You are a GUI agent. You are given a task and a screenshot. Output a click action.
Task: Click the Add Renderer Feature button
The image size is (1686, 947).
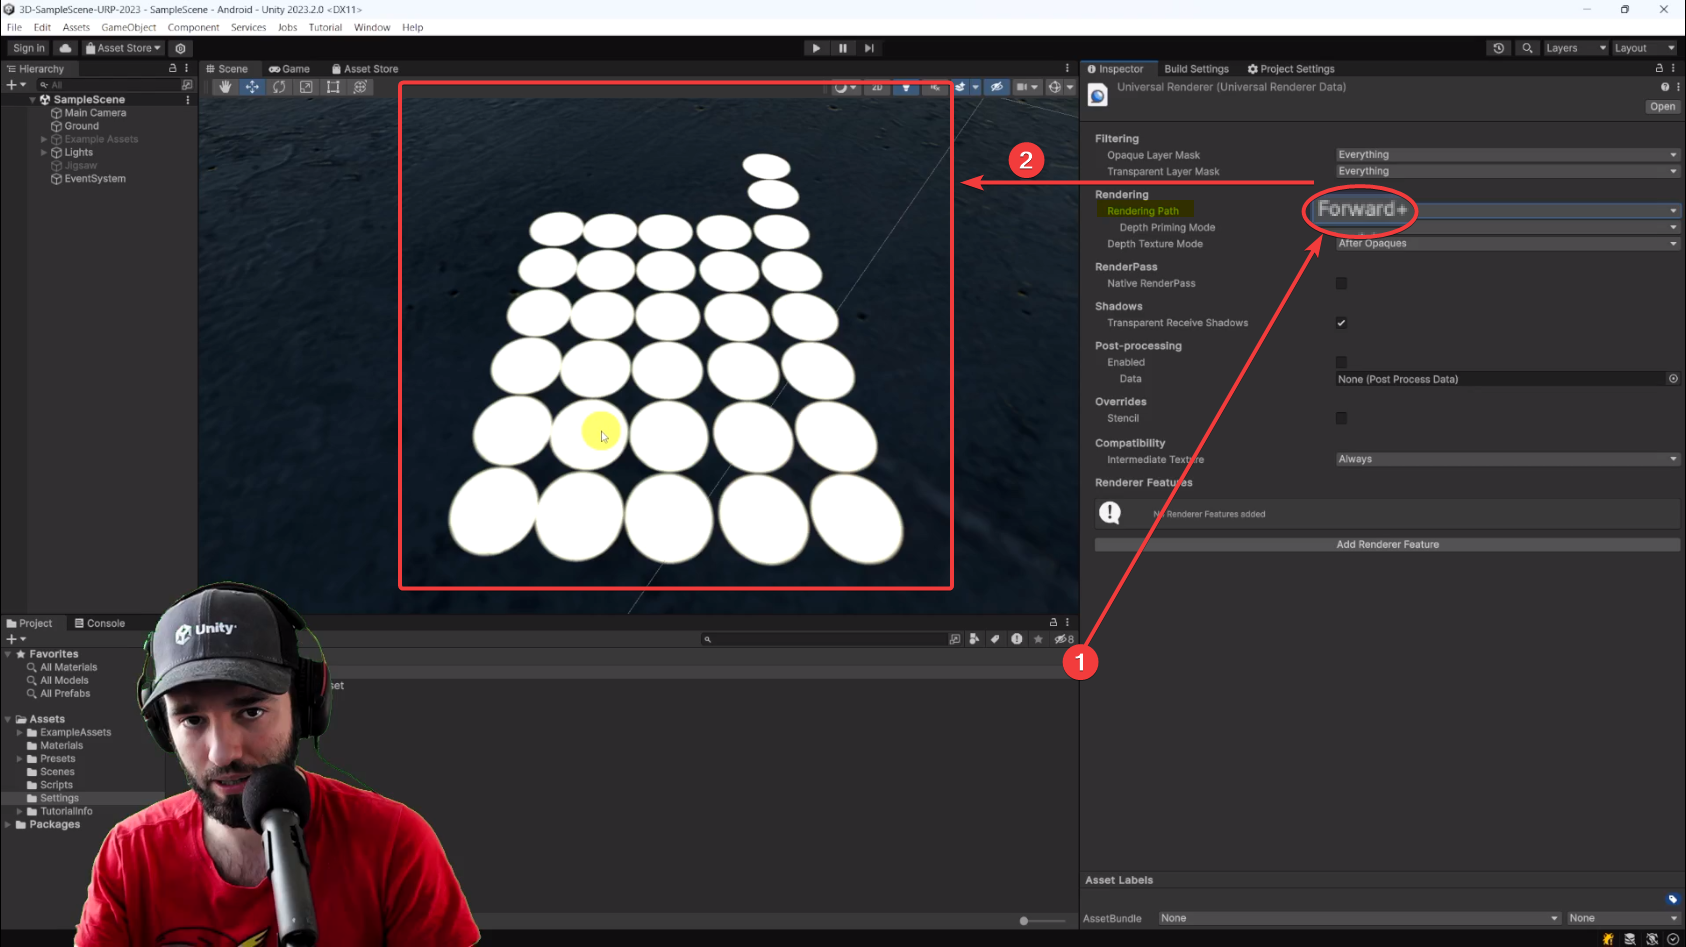1387,545
